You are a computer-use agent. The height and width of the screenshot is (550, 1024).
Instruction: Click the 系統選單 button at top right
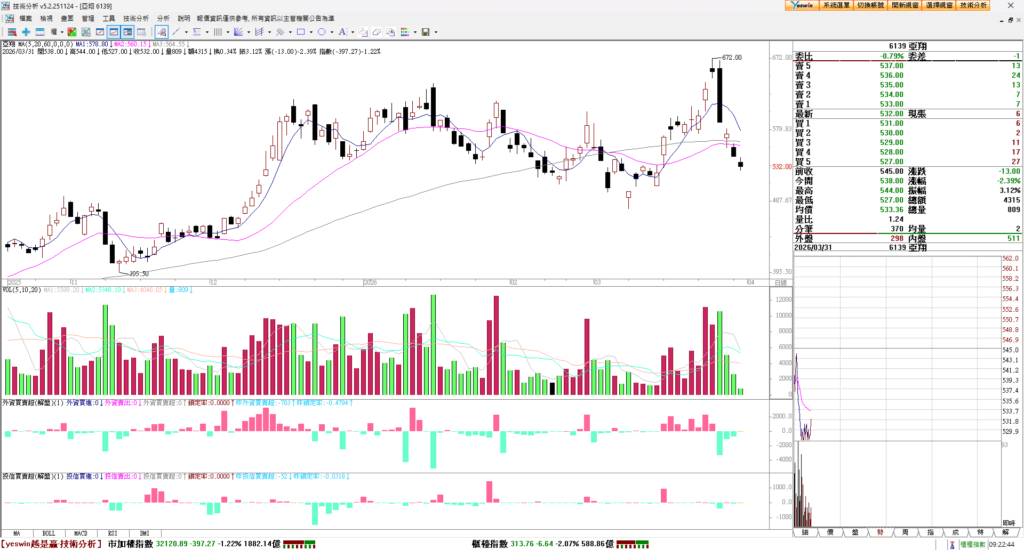(835, 5)
